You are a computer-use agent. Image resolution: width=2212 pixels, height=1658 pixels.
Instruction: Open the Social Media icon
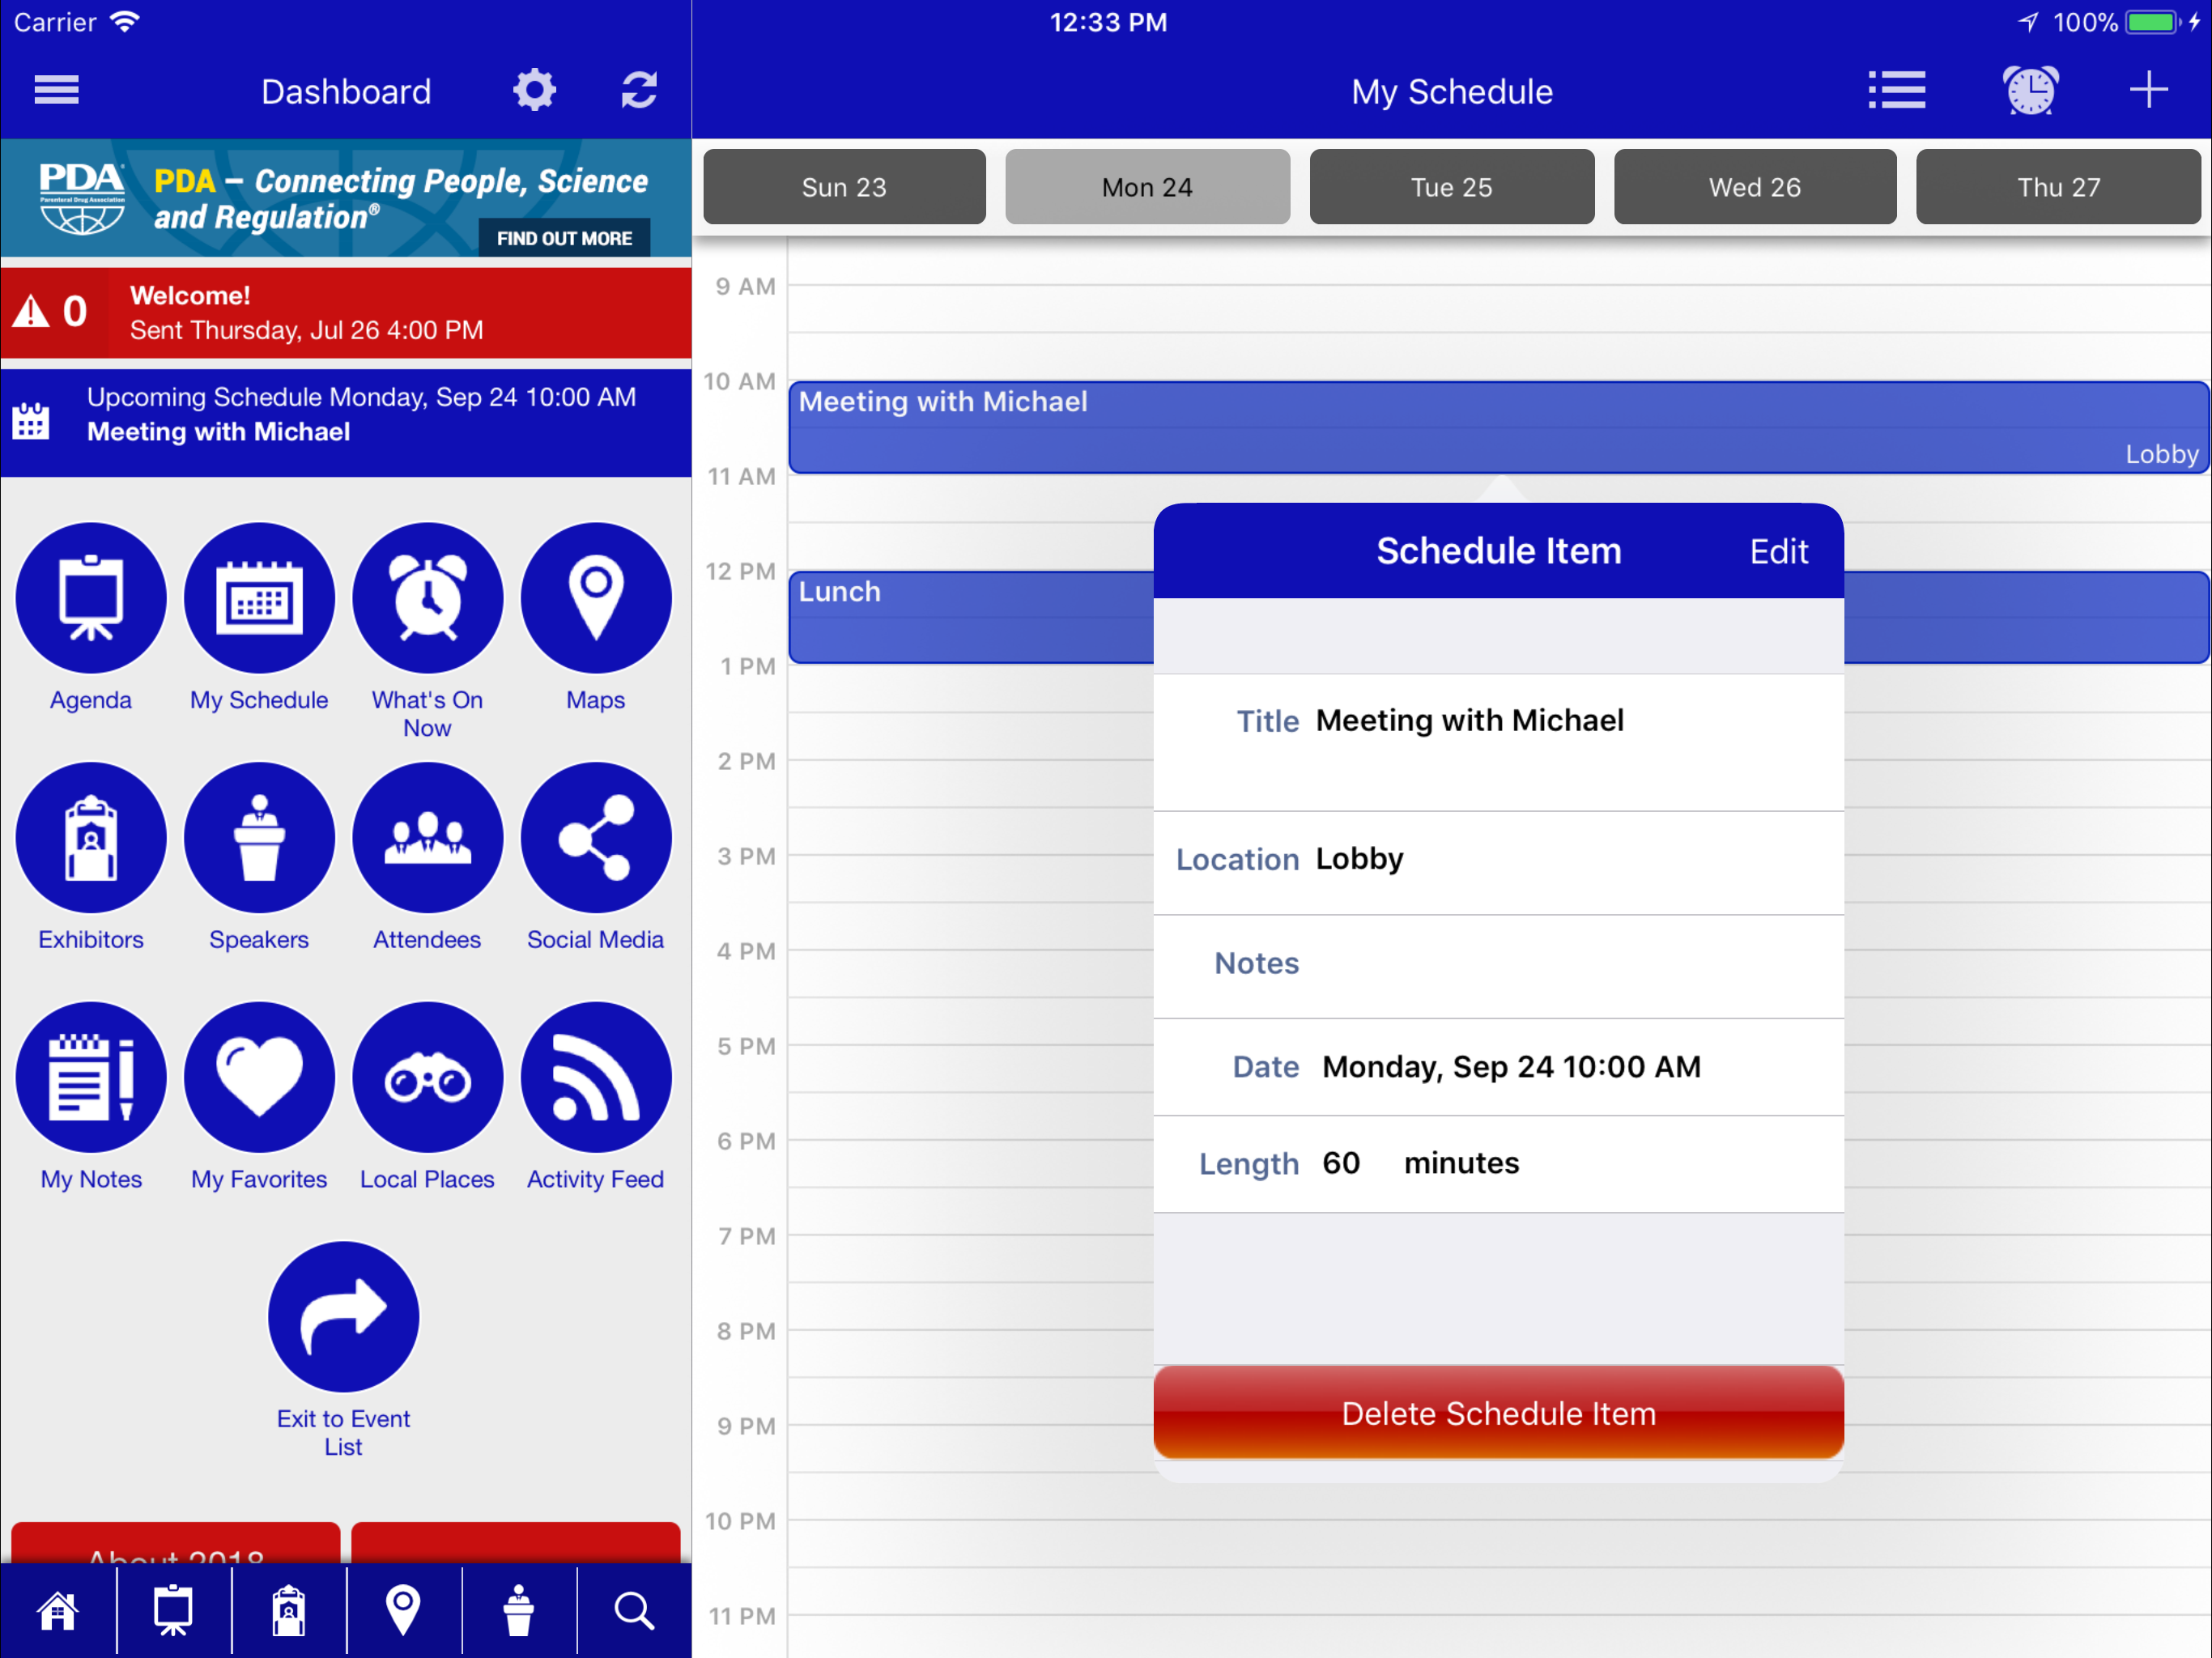[596, 838]
